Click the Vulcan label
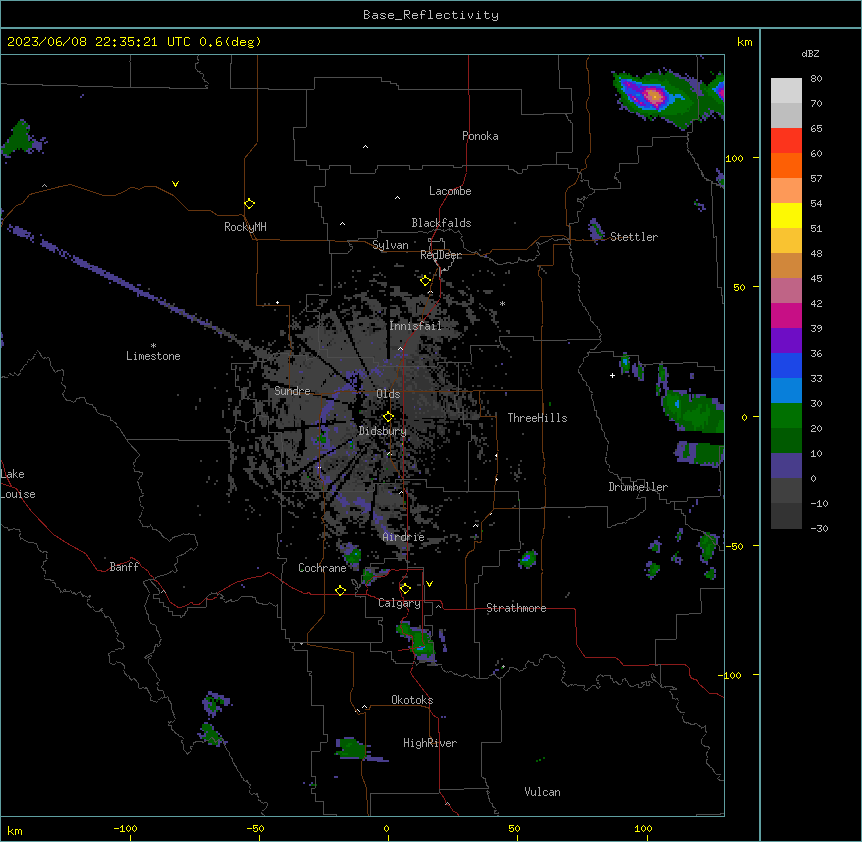Viewport: 862px width, 842px height. 543,792
